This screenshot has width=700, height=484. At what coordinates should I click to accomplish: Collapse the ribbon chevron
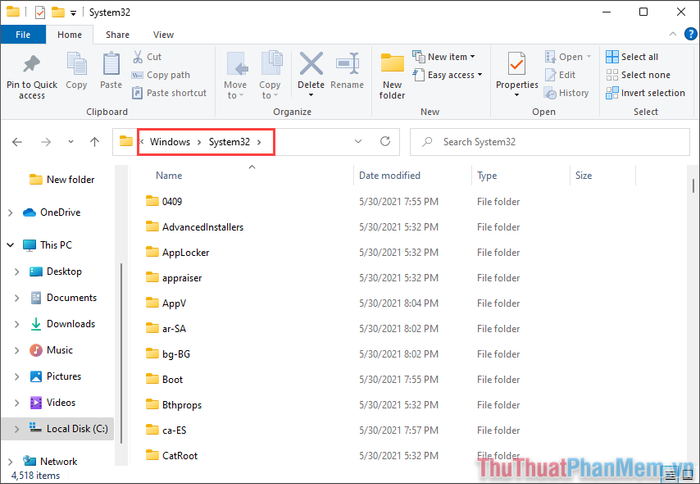673,34
